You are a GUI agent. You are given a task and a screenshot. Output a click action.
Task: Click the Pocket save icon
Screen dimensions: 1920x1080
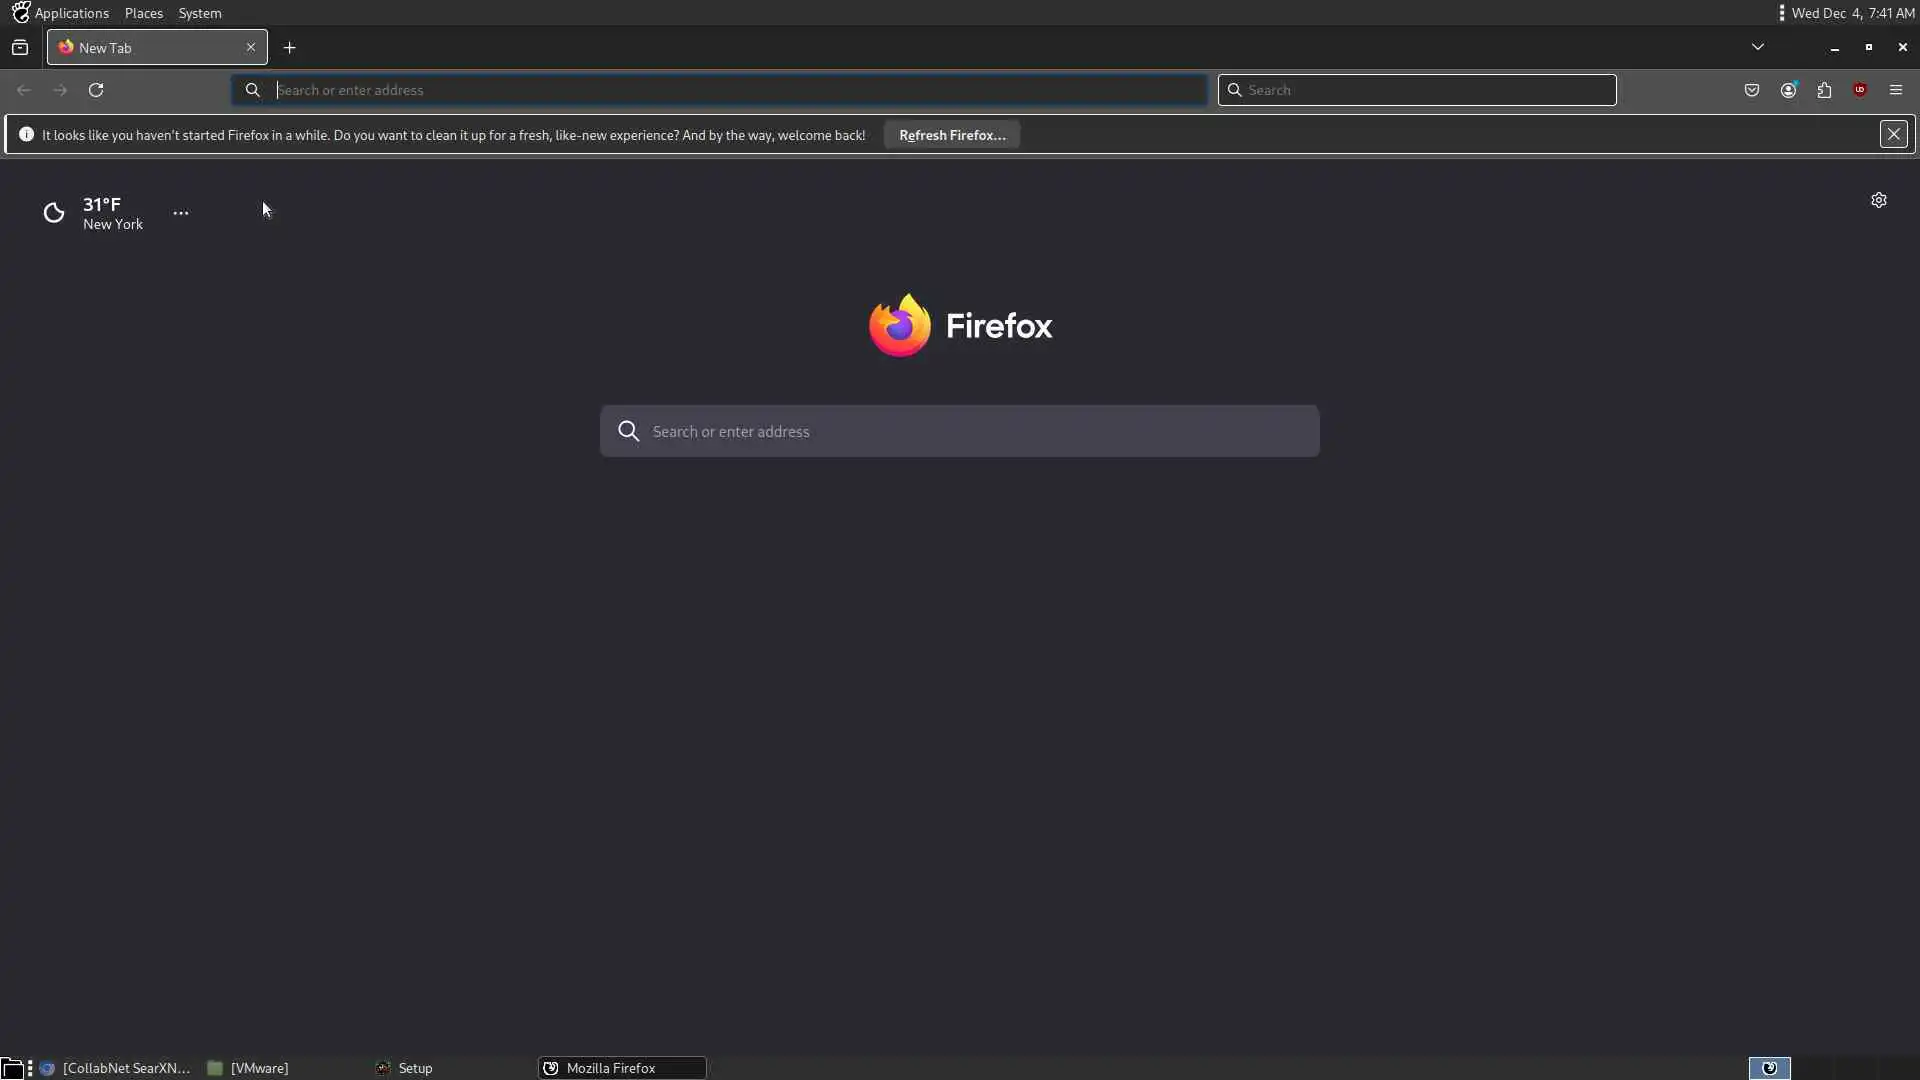(x=1751, y=90)
